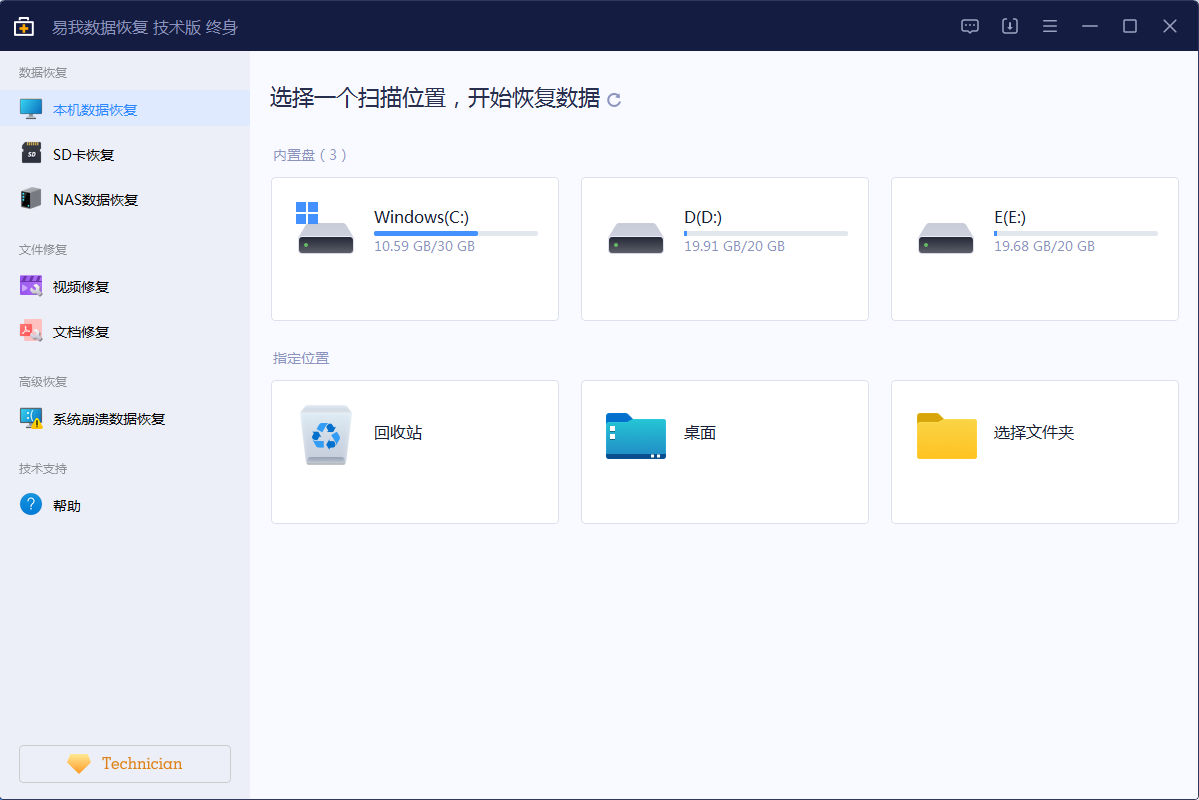
Task: Click the app logo in title bar
Action: [24, 26]
